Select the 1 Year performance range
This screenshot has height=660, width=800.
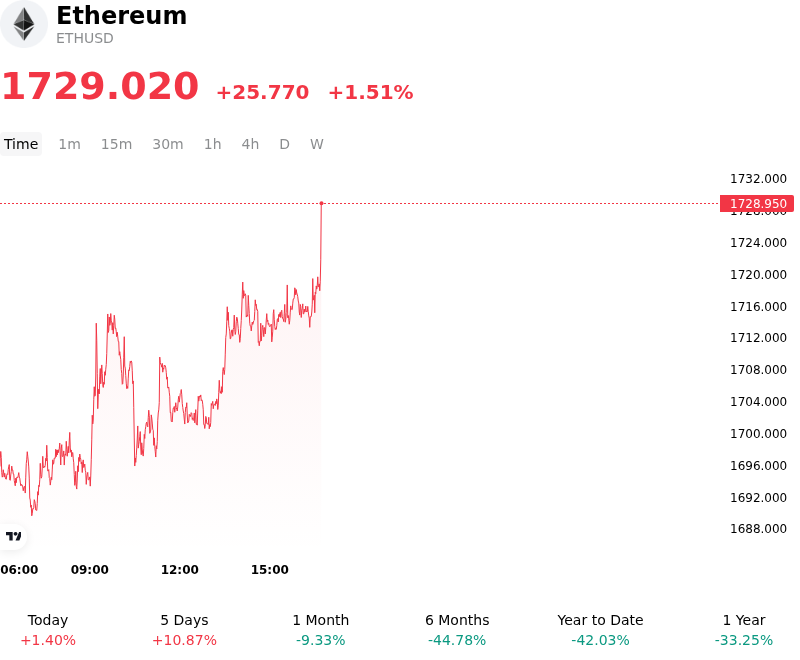pyautogui.click(x=744, y=630)
